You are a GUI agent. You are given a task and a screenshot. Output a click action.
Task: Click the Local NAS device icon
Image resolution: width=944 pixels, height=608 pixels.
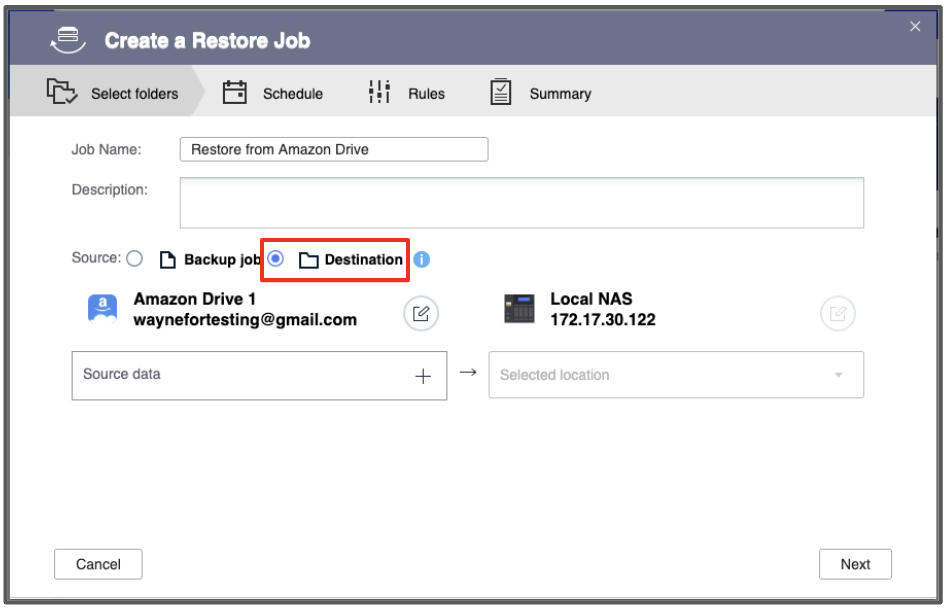click(520, 310)
